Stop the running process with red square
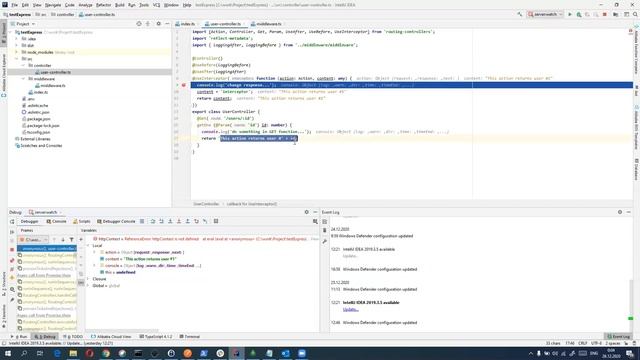Viewport: 640px width, 360px height. click(604, 14)
